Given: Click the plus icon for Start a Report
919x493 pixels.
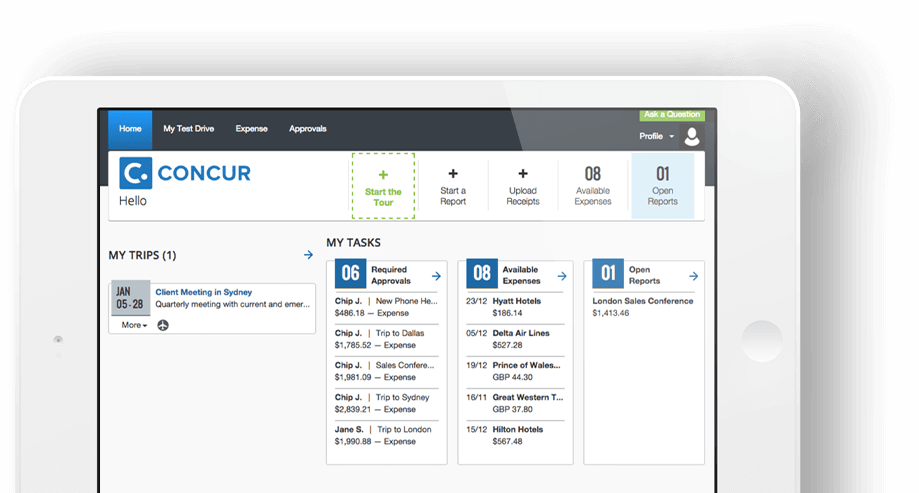Looking at the screenshot, I should (x=453, y=174).
